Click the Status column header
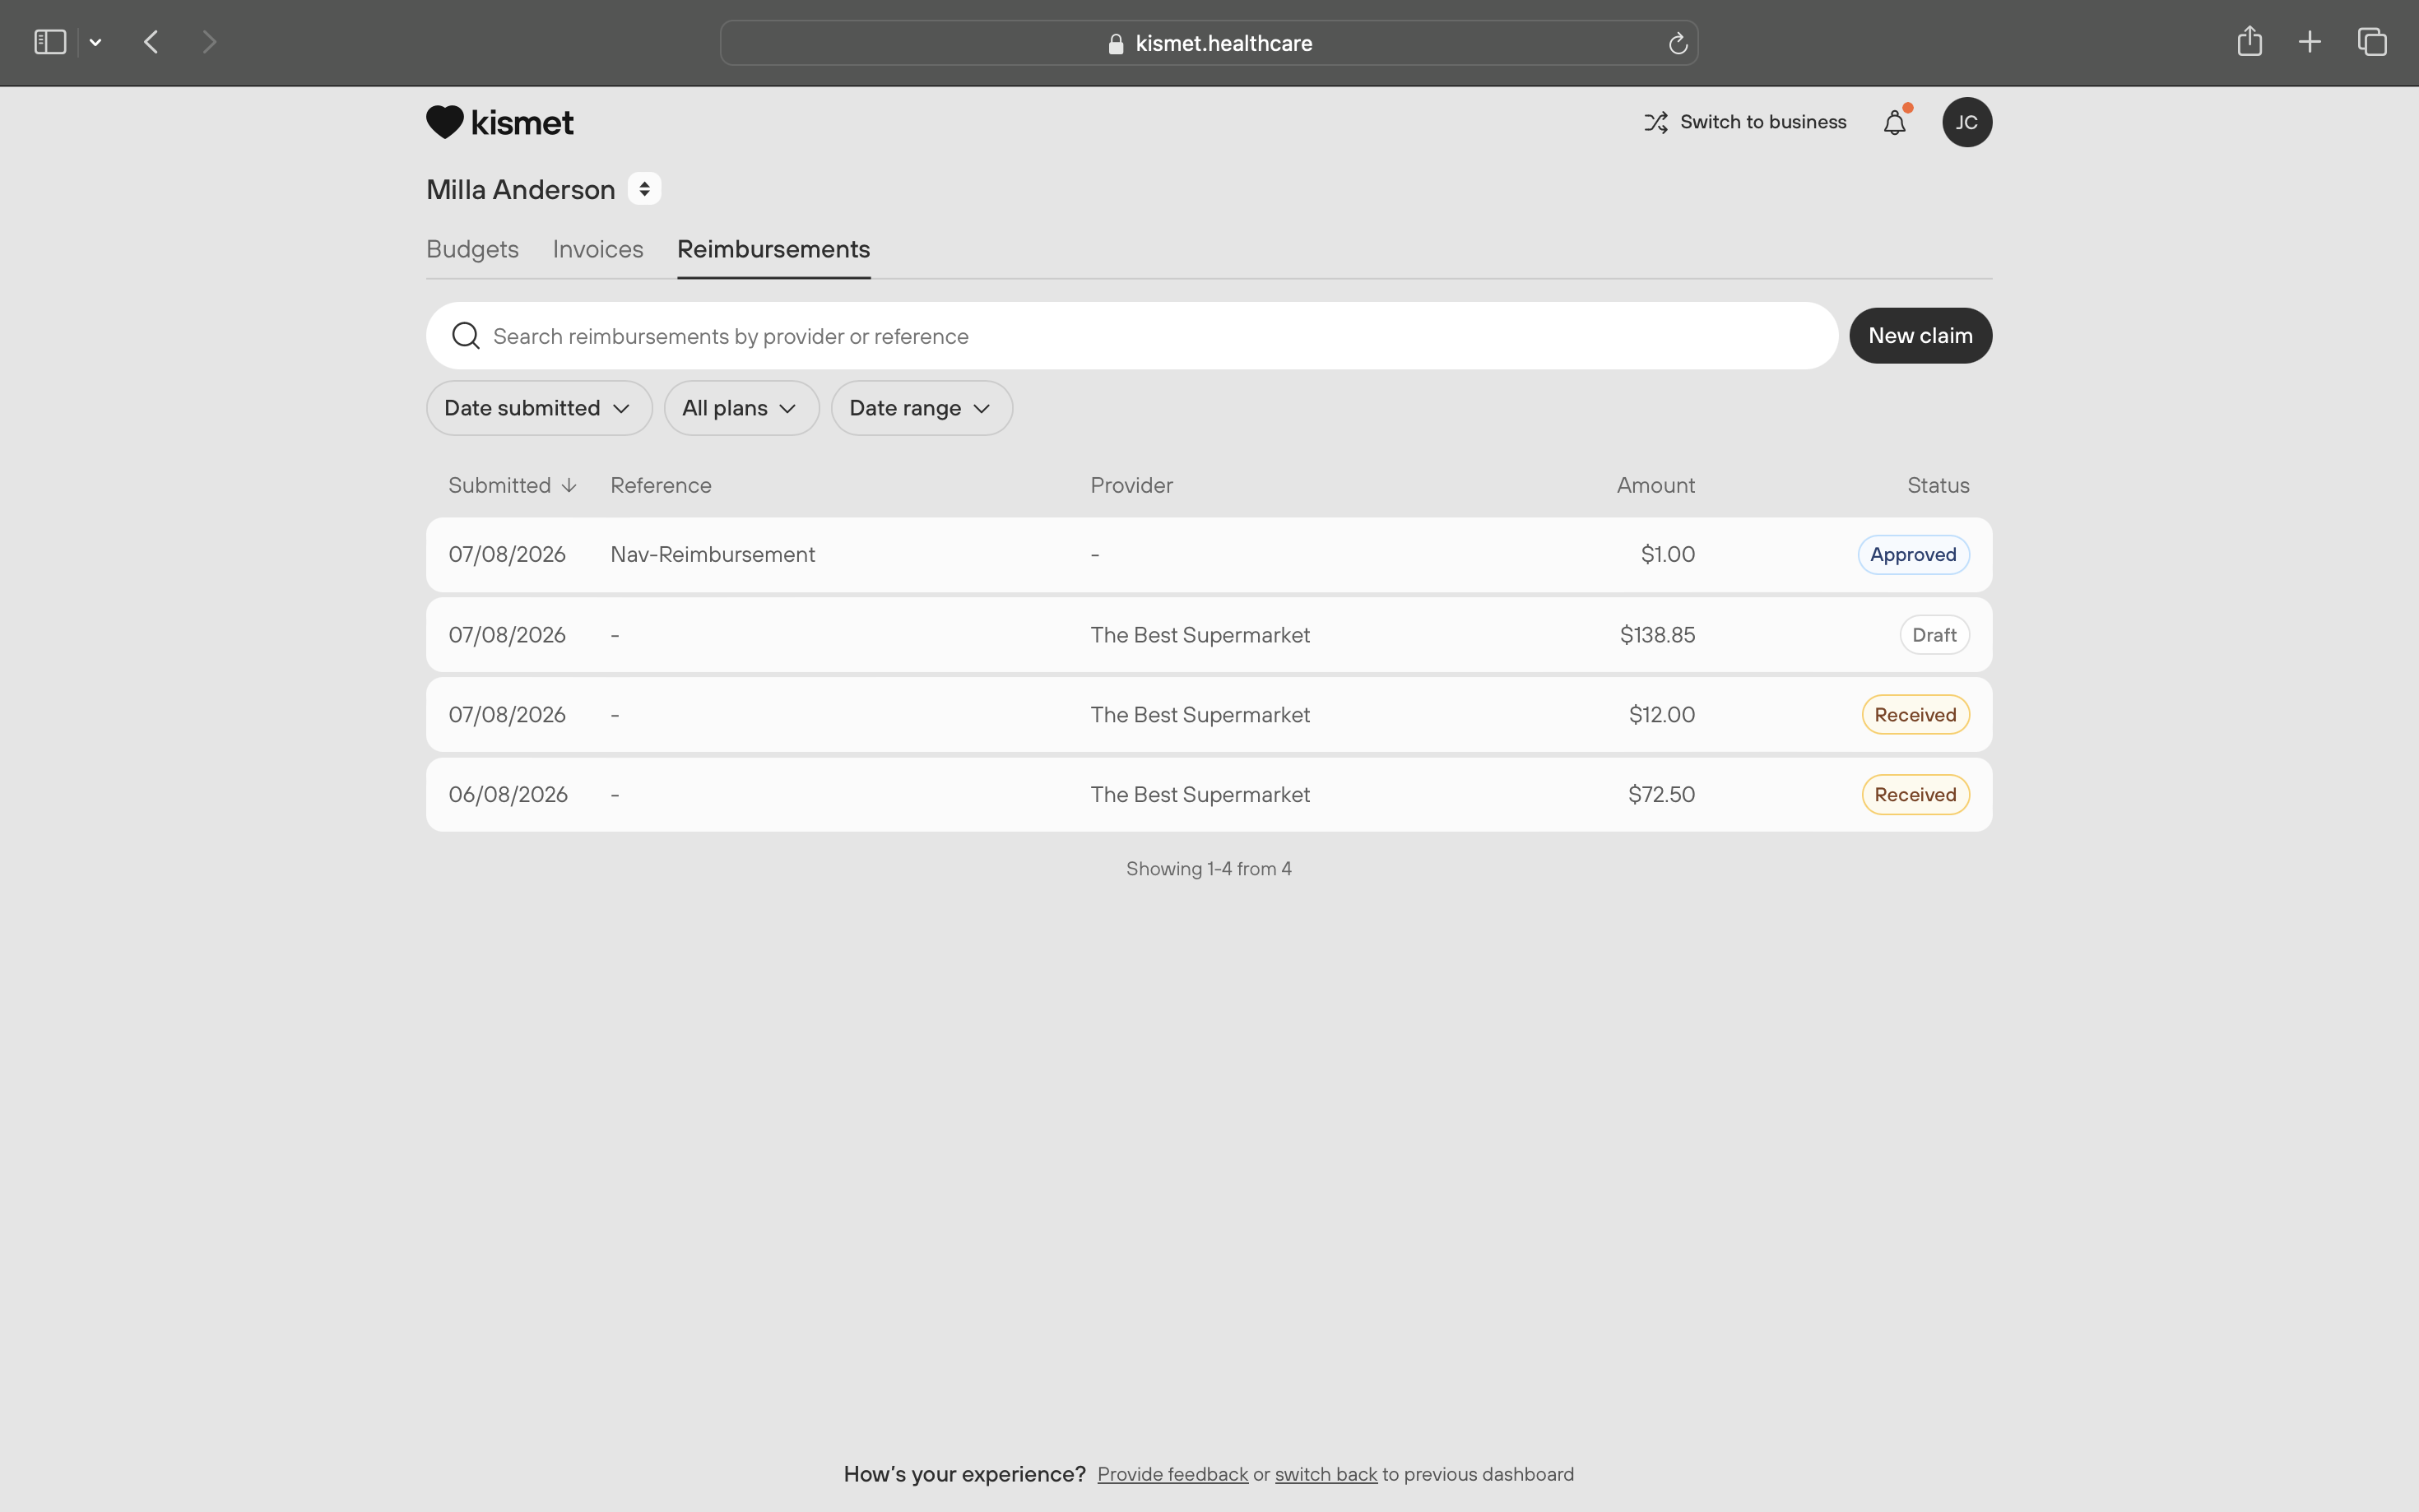 [x=1938, y=485]
